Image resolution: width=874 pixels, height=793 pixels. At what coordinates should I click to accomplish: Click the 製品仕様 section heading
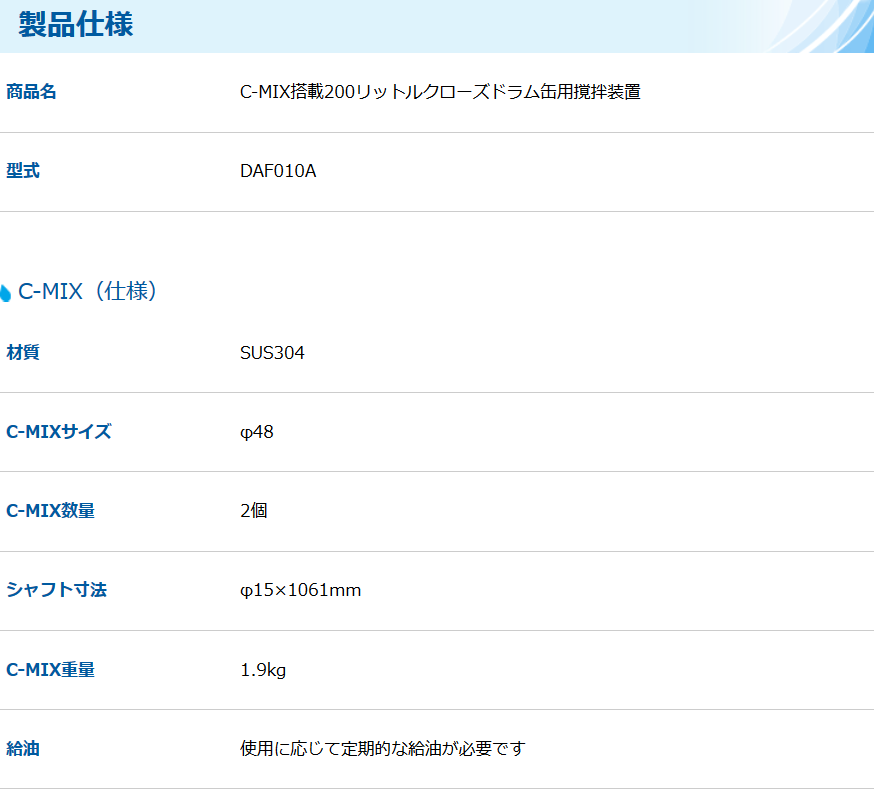tap(76, 25)
